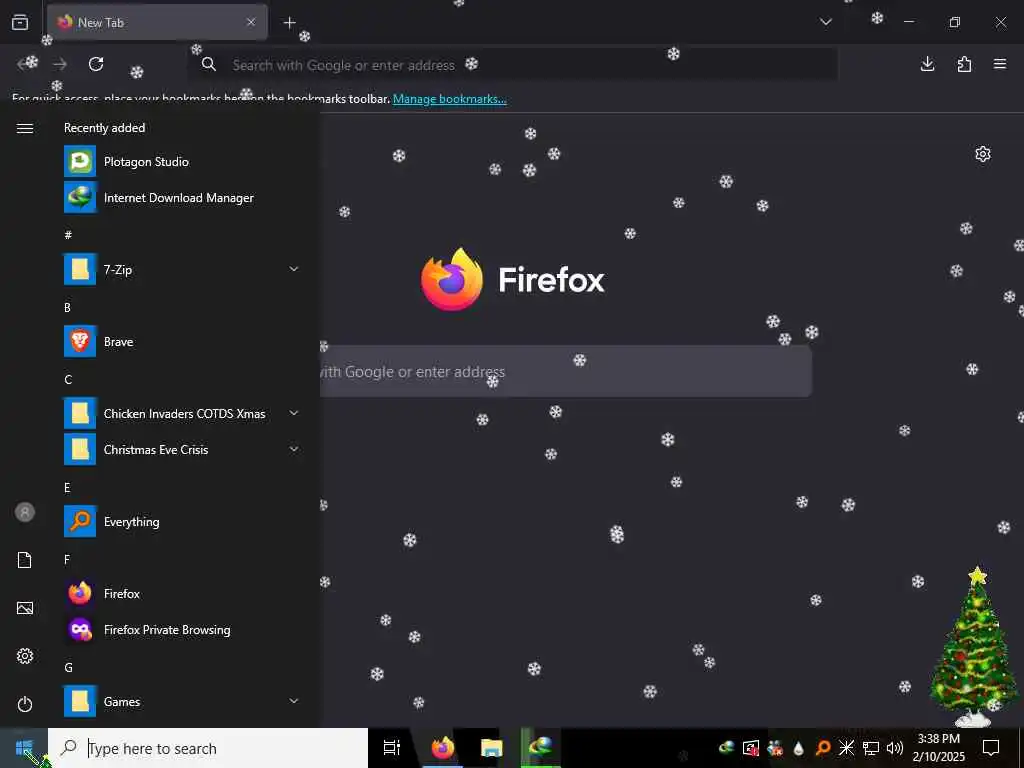Open the Downloads panel in Firefox

(x=927, y=64)
